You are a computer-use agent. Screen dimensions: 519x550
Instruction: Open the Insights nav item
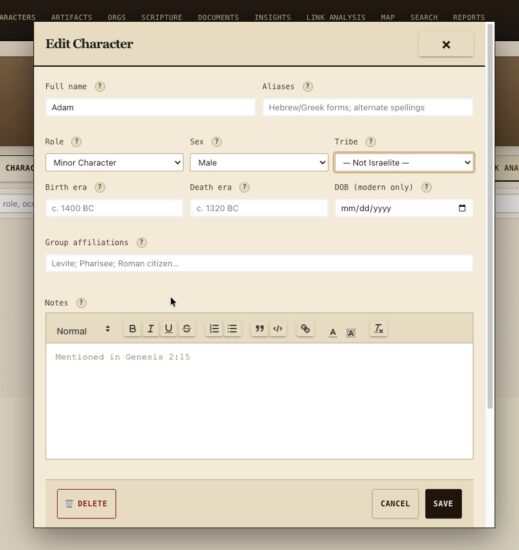pyautogui.click(x=272, y=18)
